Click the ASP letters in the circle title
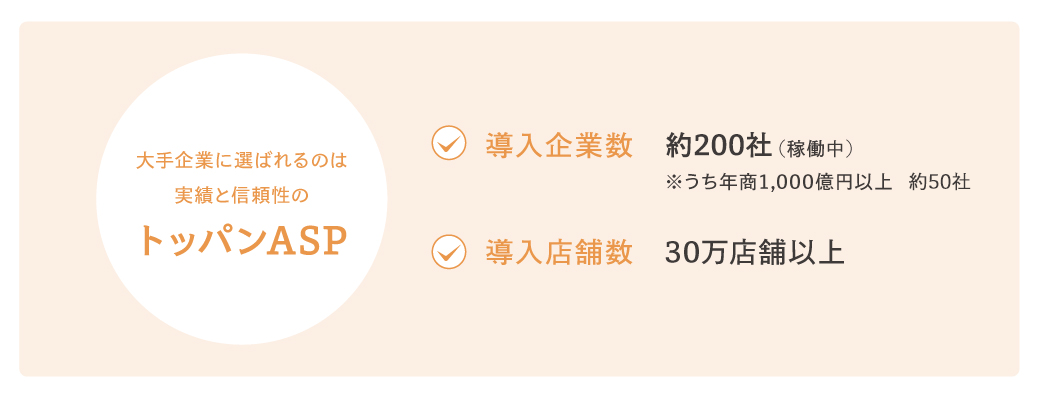This screenshot has height=395, width=1040. (x=306, y=243)
